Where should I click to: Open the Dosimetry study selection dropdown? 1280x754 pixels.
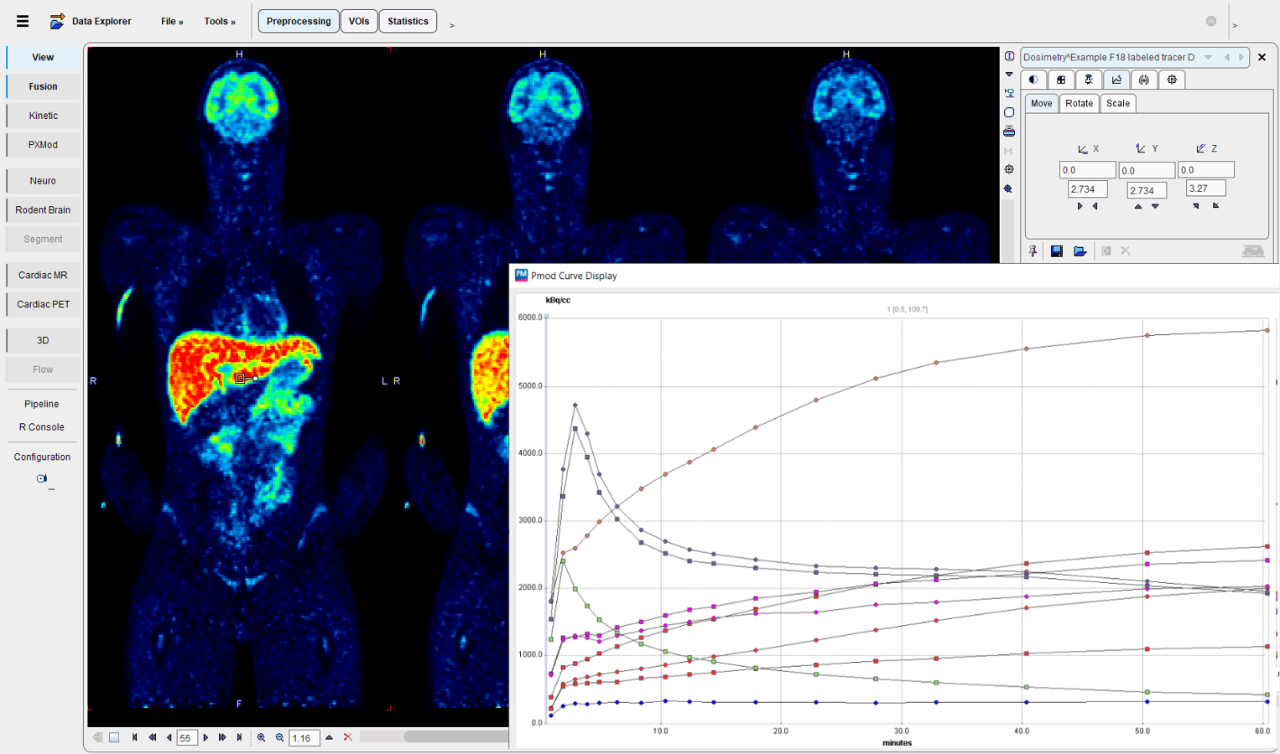coord(1208,58)
